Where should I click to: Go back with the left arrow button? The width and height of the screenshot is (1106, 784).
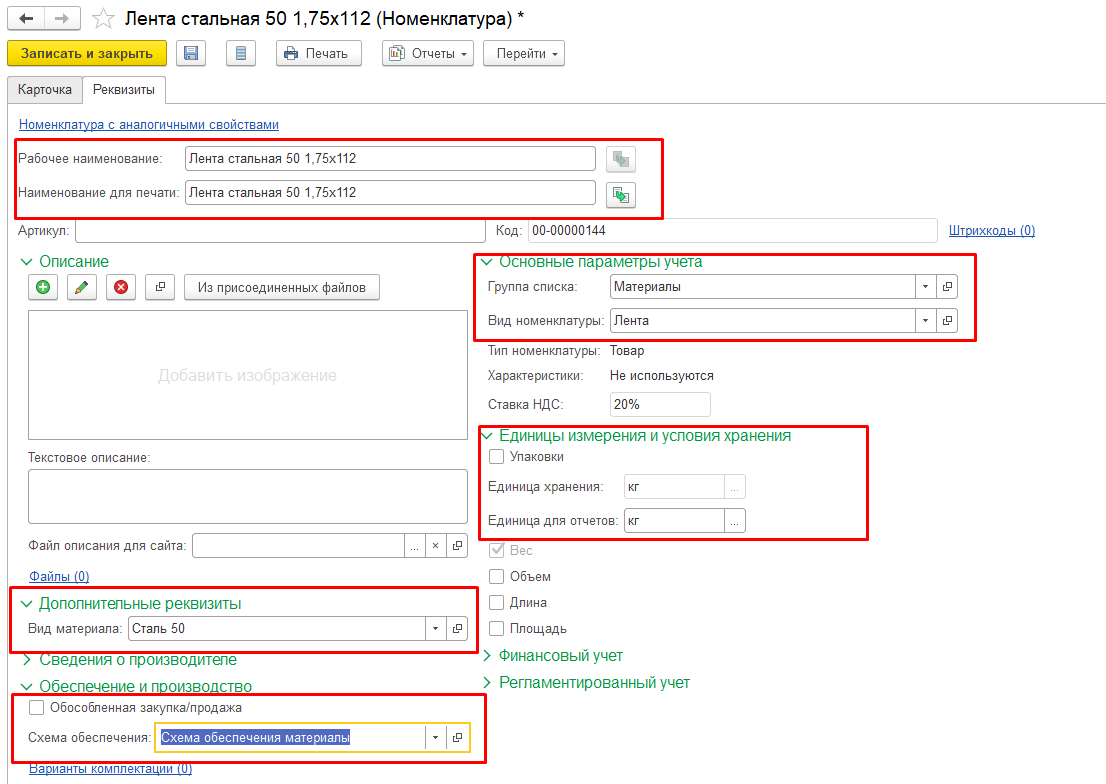(x=26, y=18)
